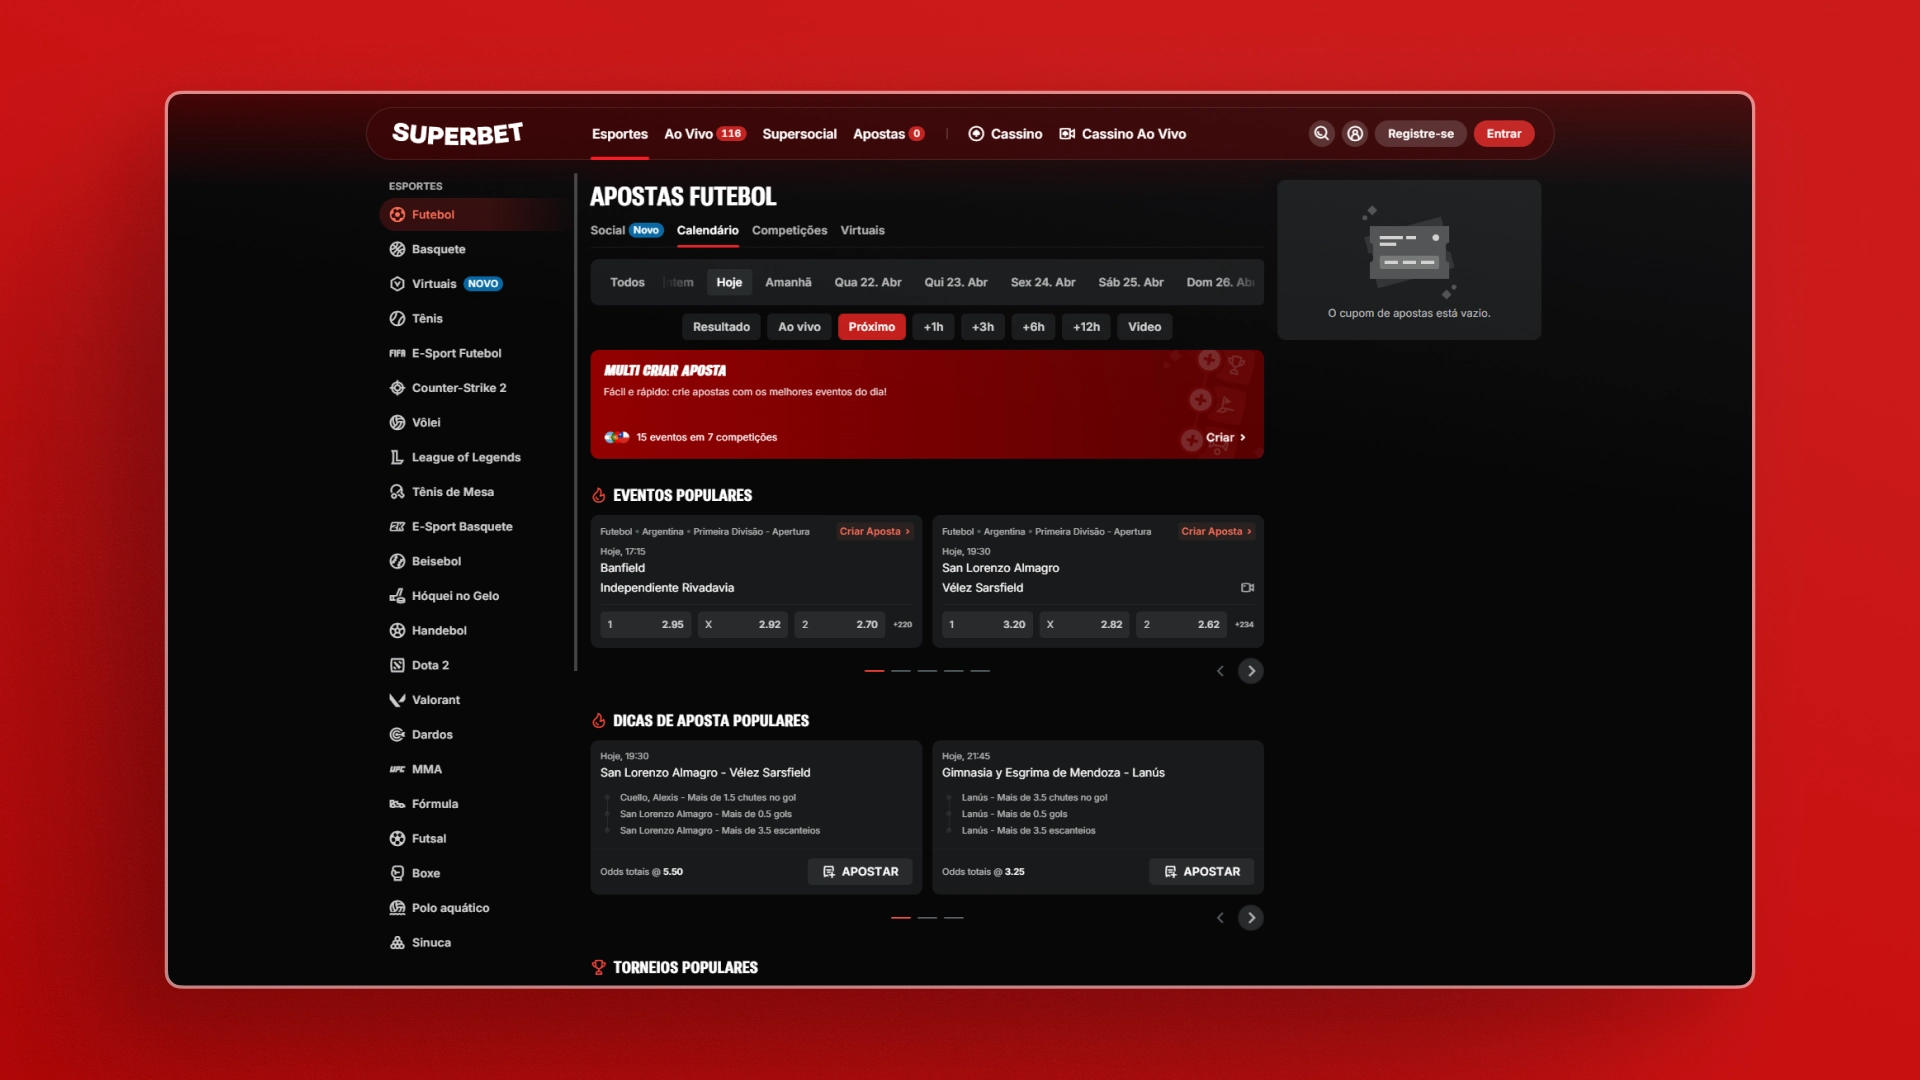Click the video stream icon on San Lorenzo match

pos(1247,588)
